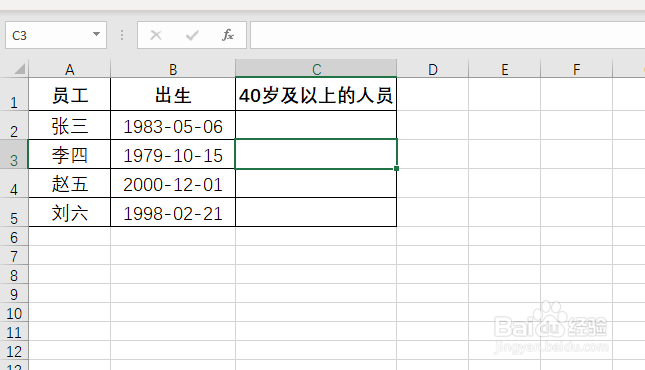Select row 3 header

pos(14,155)
